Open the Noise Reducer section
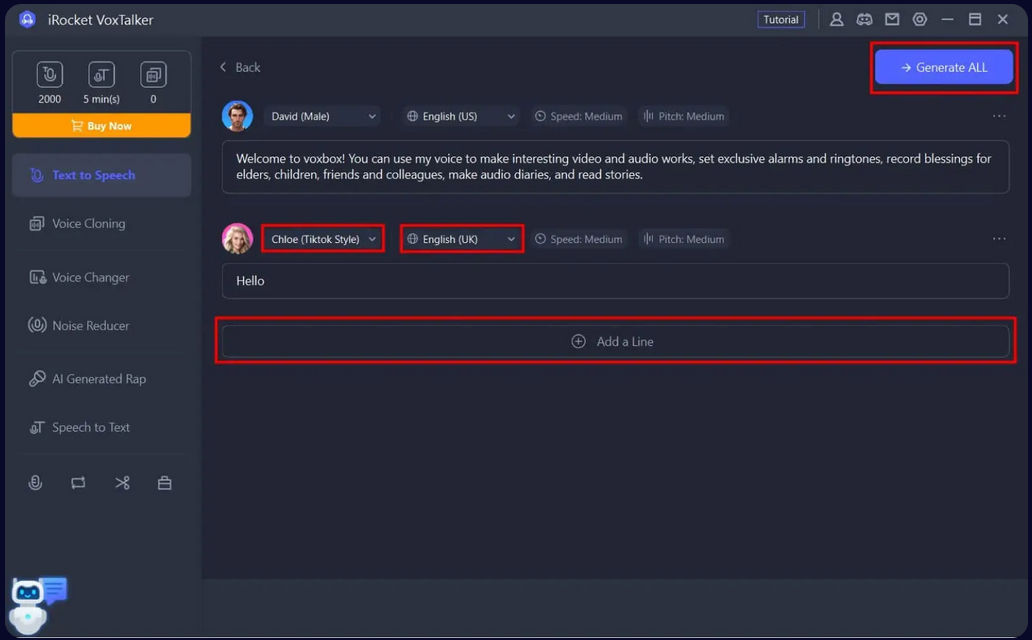1032x640 pixels. [91, 326]
